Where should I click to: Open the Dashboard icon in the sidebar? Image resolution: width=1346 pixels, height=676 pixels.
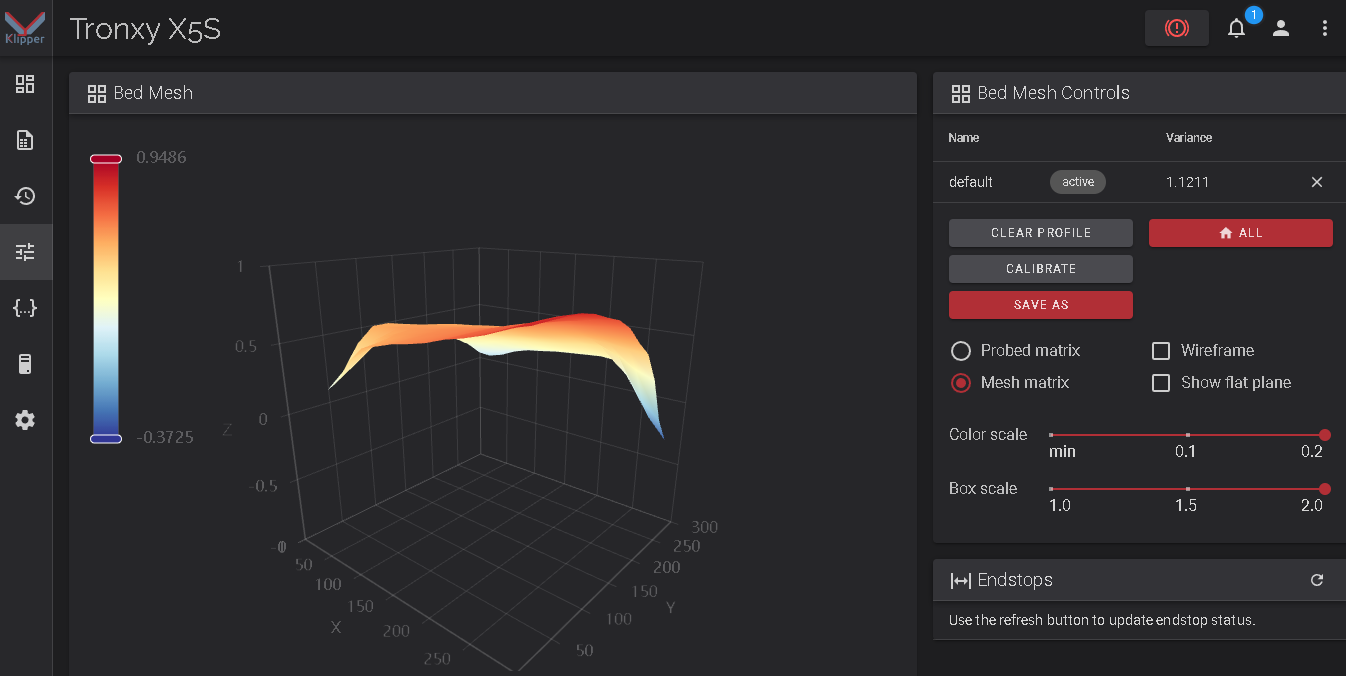click(x=25, y=84)
